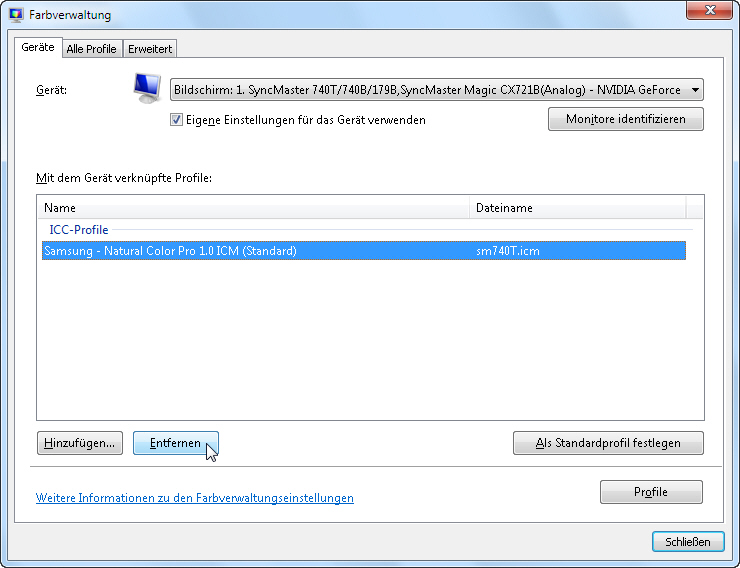The image size is (740, 568).
Task: Open the Gerät display selection dropdown
Action: click(436, 90)
